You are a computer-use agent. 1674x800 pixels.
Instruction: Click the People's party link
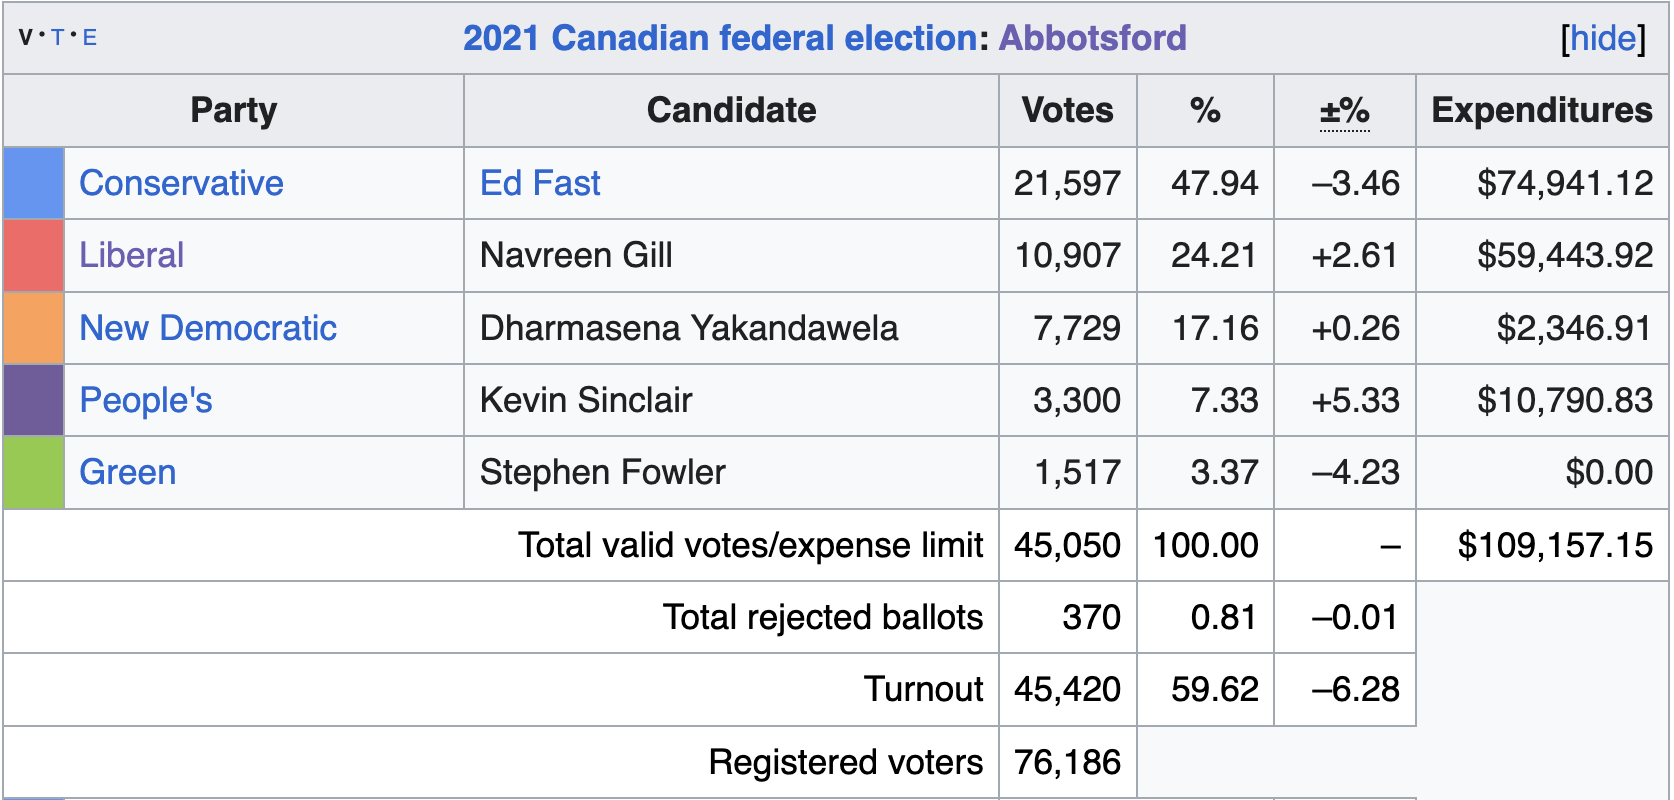point(146,400)
